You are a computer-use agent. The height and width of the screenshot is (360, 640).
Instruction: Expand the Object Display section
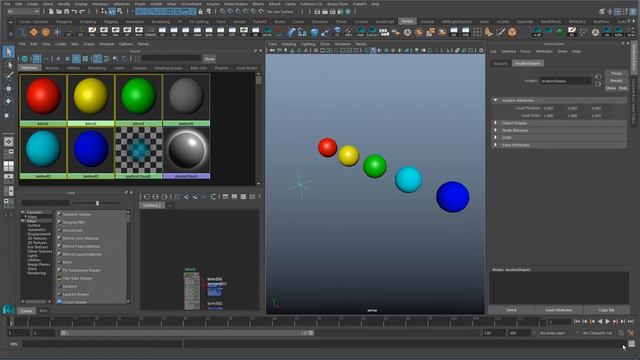[496, 123]
